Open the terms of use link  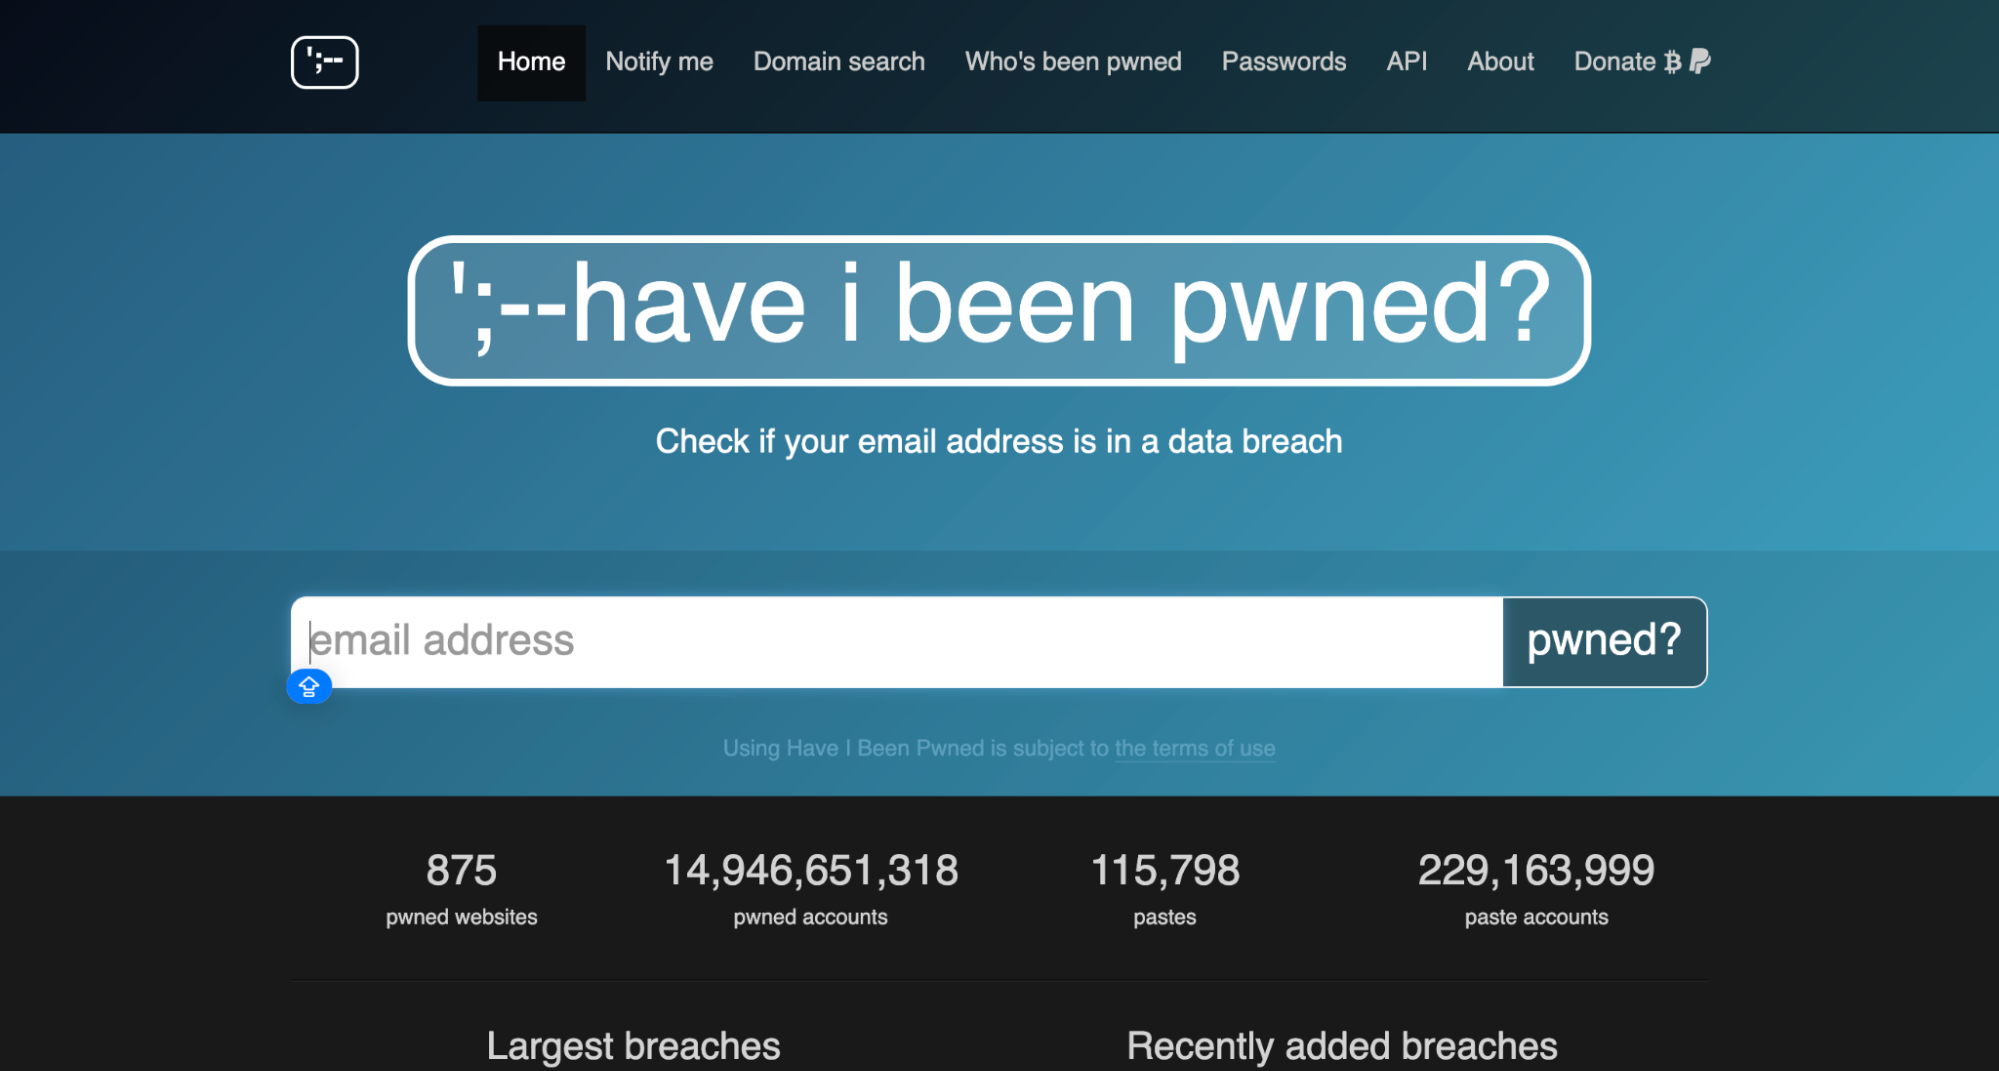[1195, 748]
